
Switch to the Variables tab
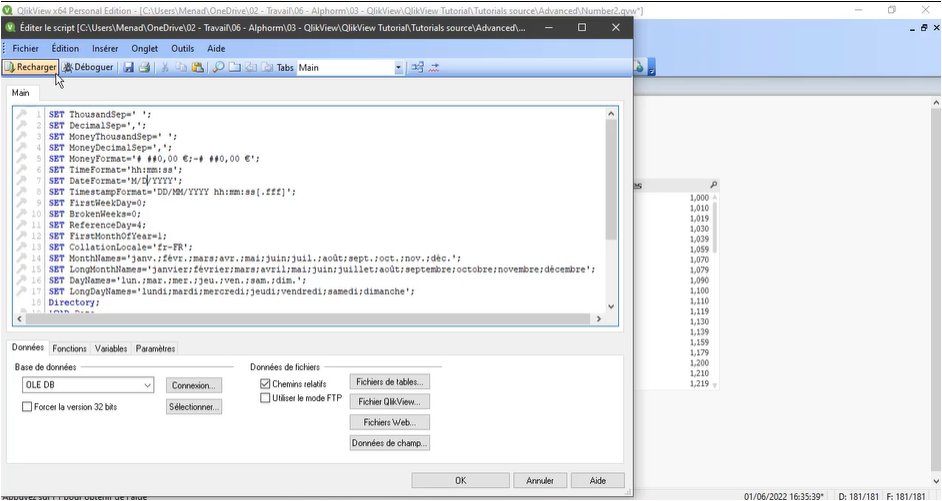pyautogui.click(x=111, y=348)
